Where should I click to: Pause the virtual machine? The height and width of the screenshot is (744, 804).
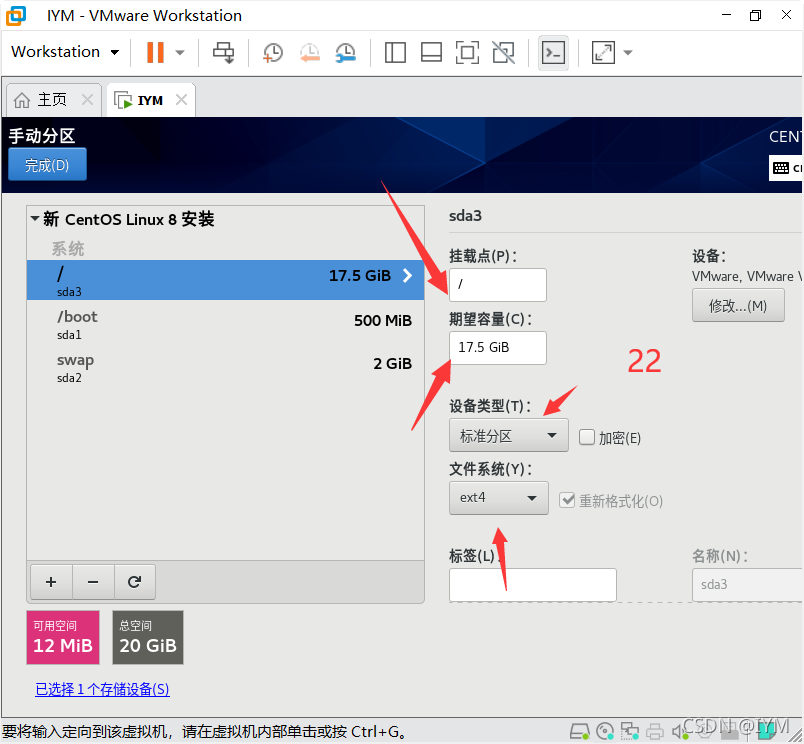pos(155,52)
